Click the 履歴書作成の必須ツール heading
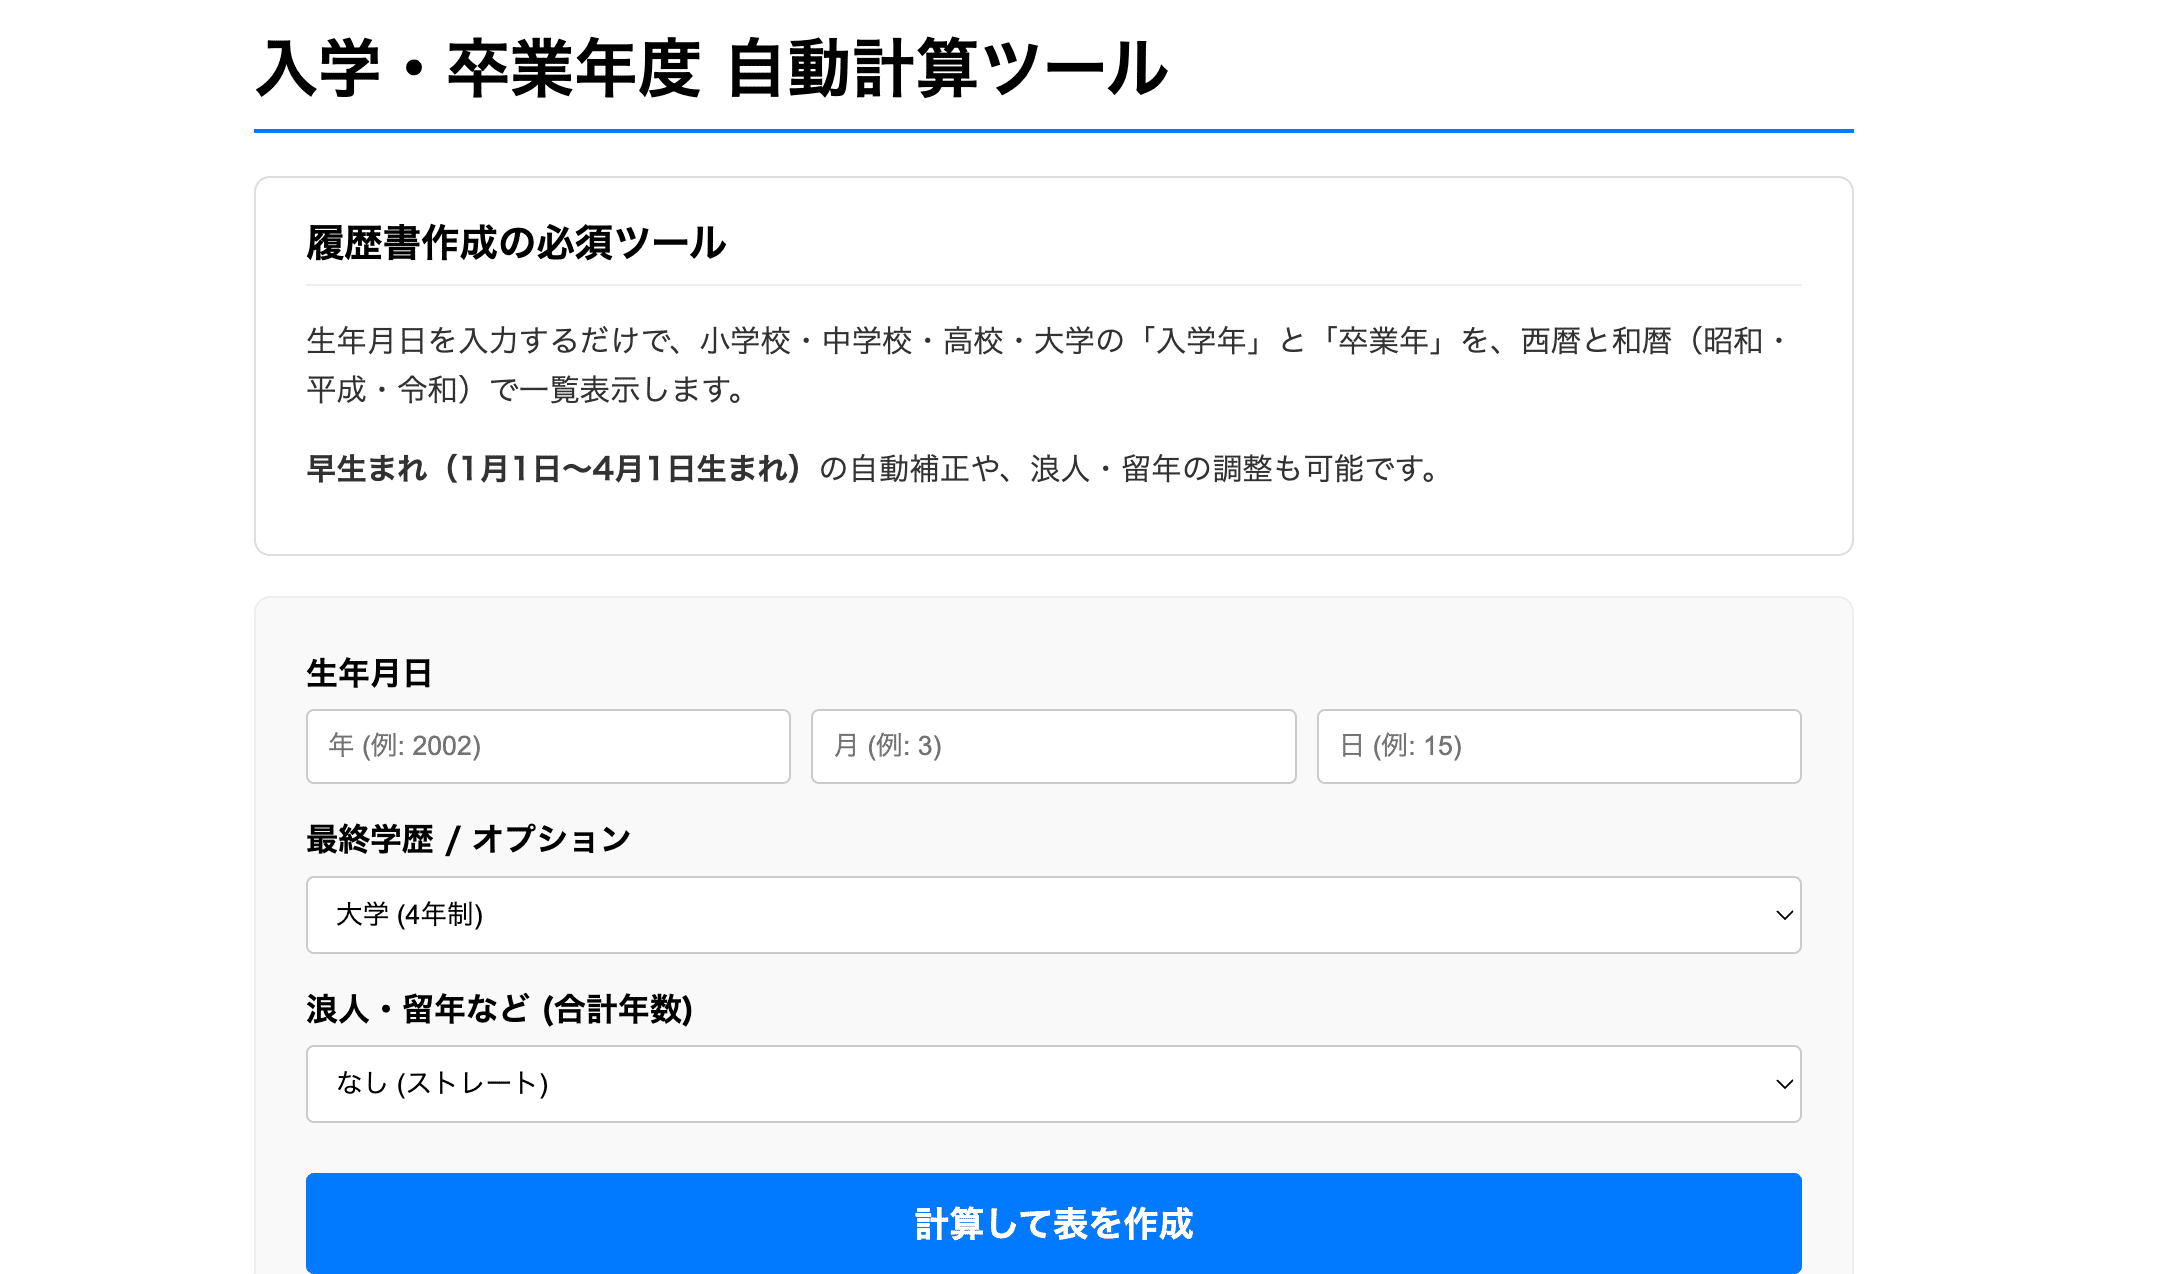The height and width of the screenshot is (1274, 2178). coord(516,243)
